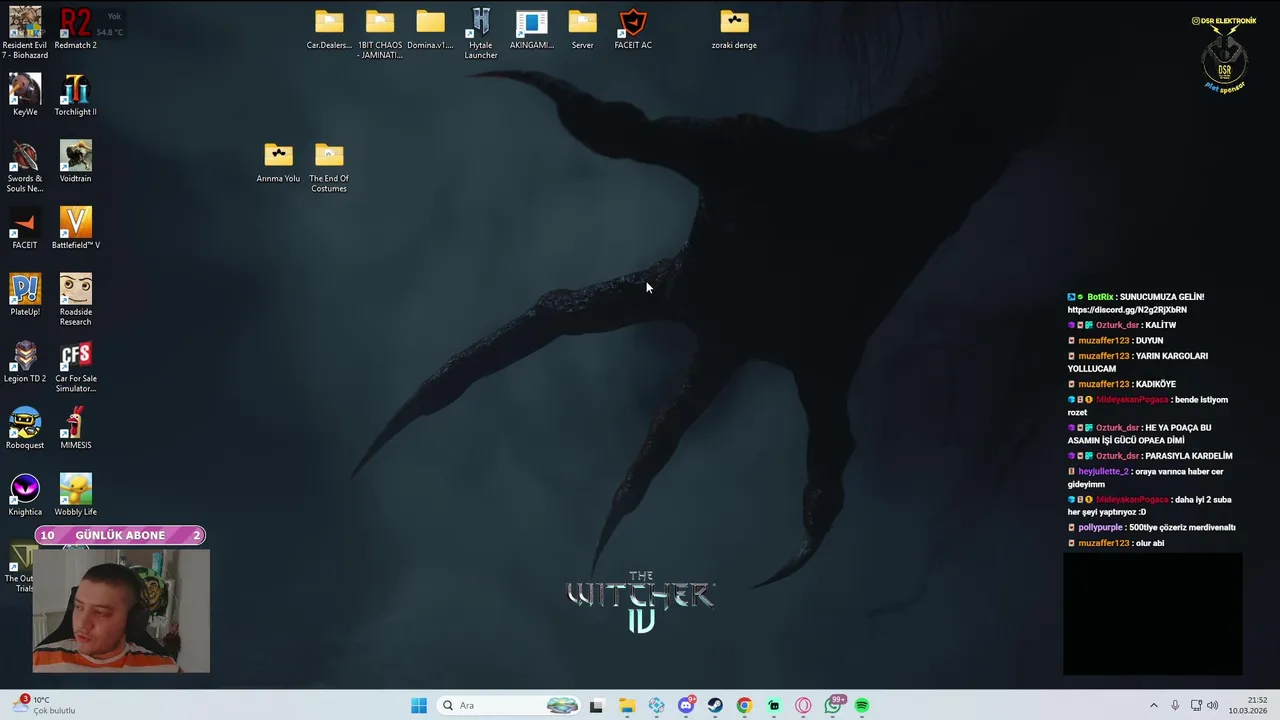Select the Roadside Research icon
Screen dimensions: 1280x720
(x=76, y=300)
